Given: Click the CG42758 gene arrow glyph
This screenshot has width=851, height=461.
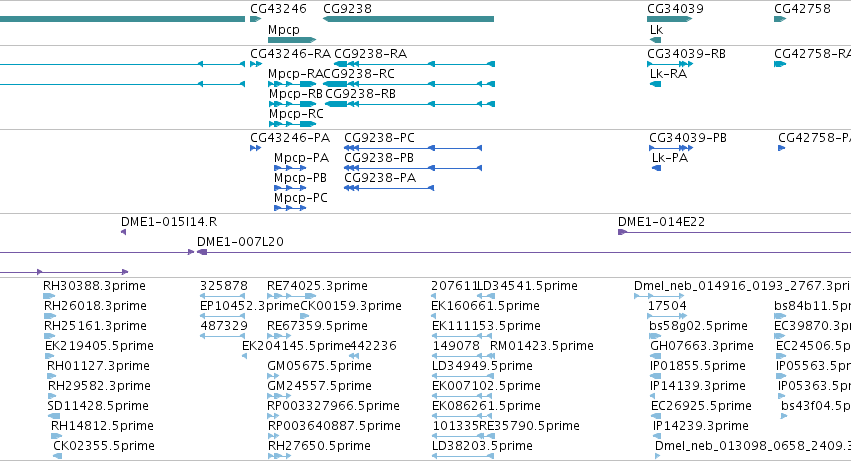Looking at the screenshot, I should pos(780,19).
